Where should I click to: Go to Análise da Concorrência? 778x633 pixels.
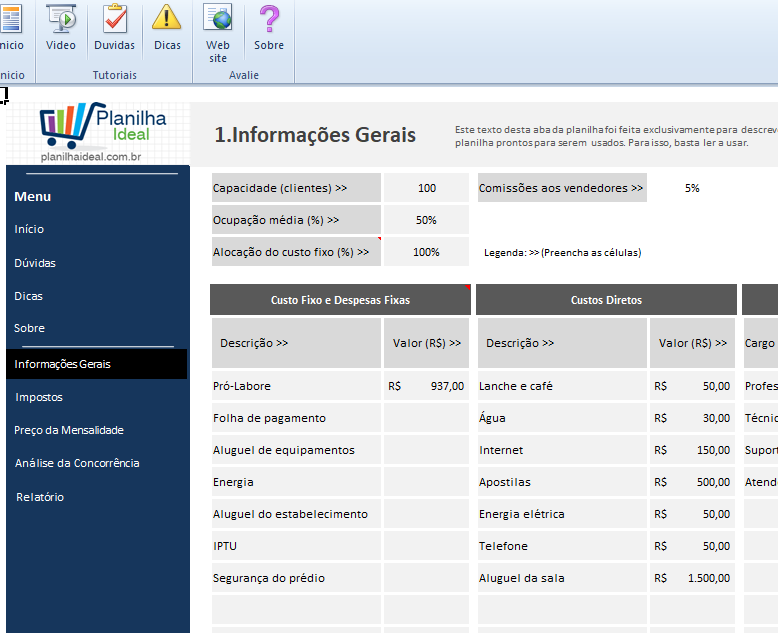click(x=77, y=463)
